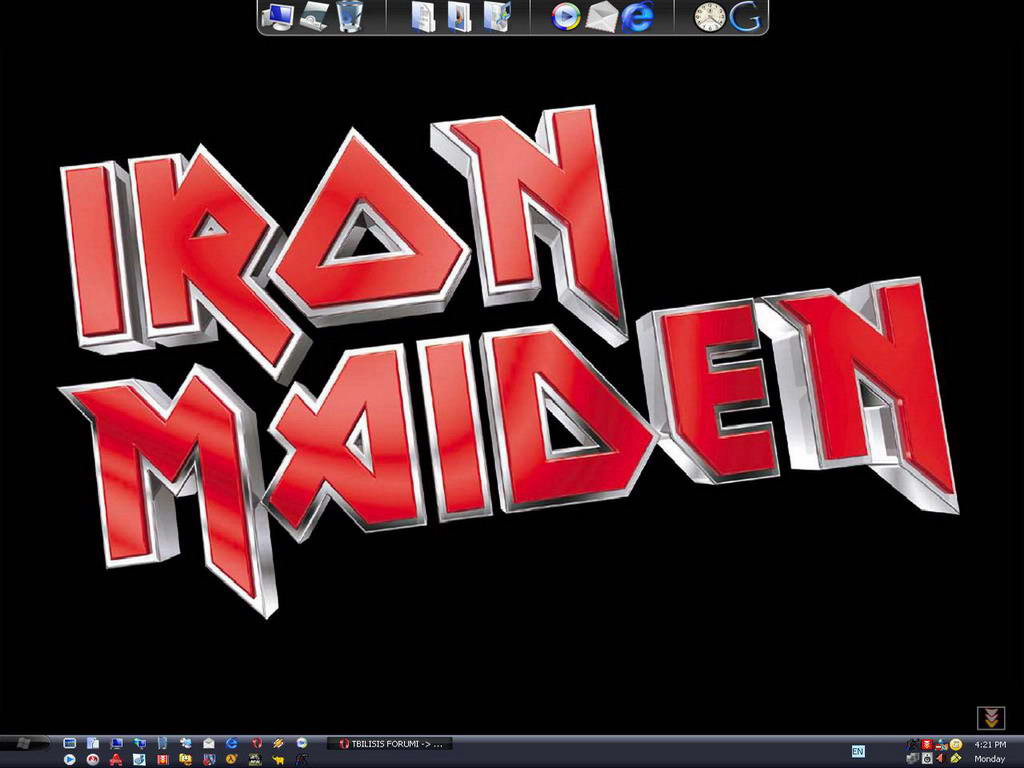The width and height of the screenshot is (1024, 768).
Task: Open the yellow smiley face tray icon
Action: click(x=956, y=744)
